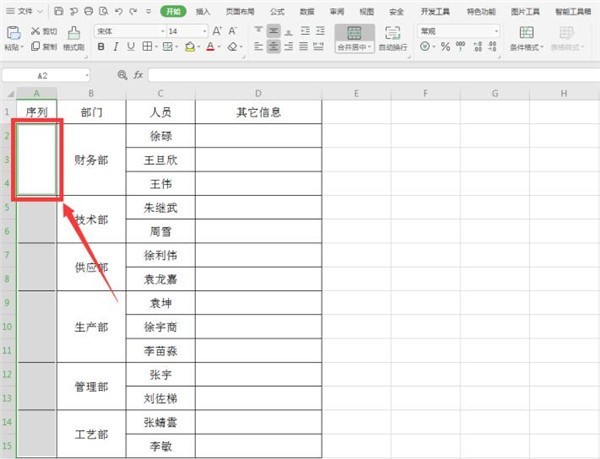Click the red font color A
The height and width of the screenshot is (459, 600).
(210, 47)
